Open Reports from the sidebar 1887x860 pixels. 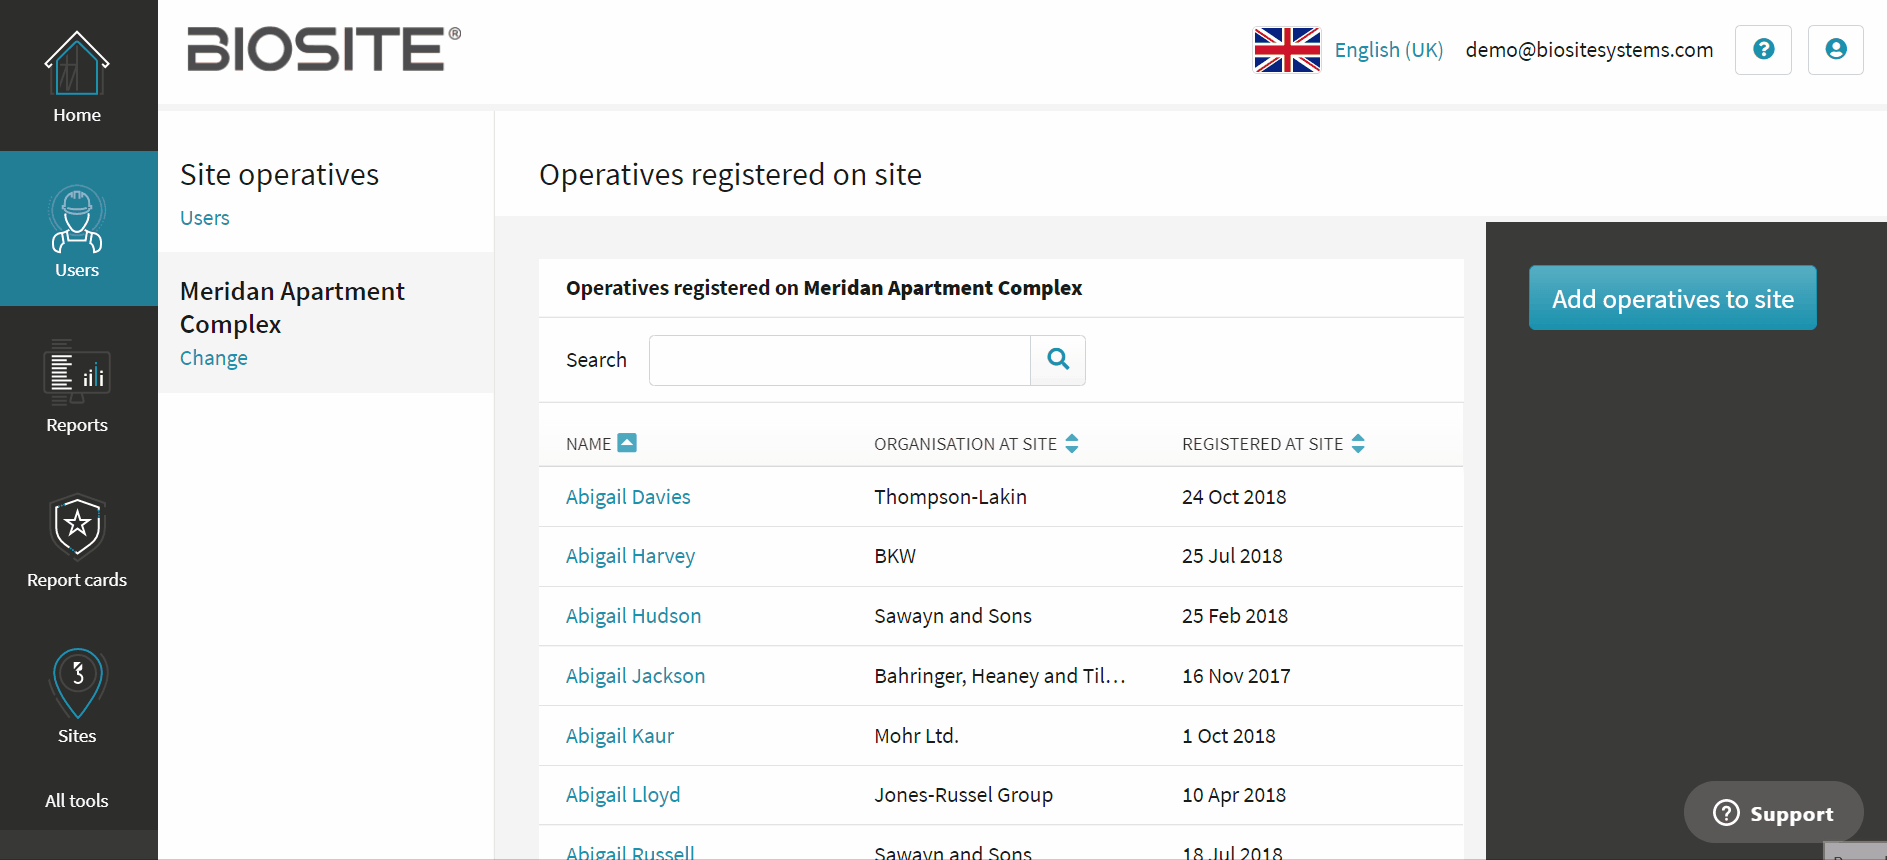pos(77,388)
